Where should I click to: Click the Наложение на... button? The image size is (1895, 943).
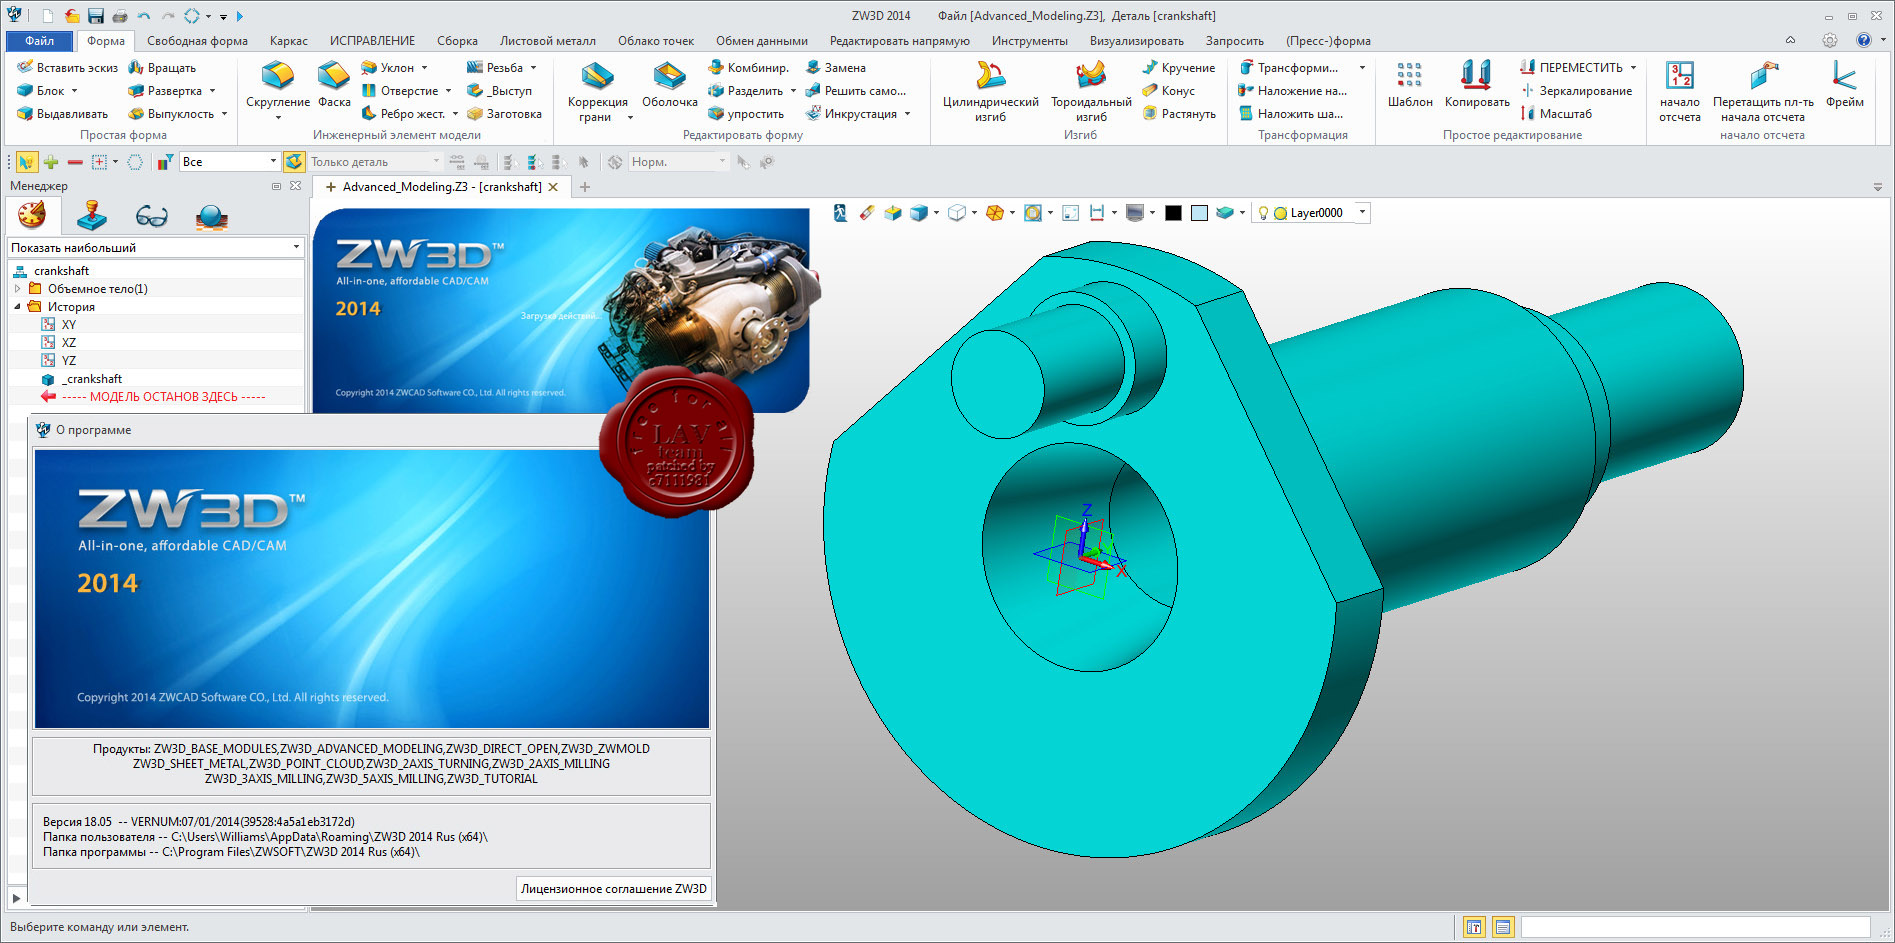point(1292,91)
